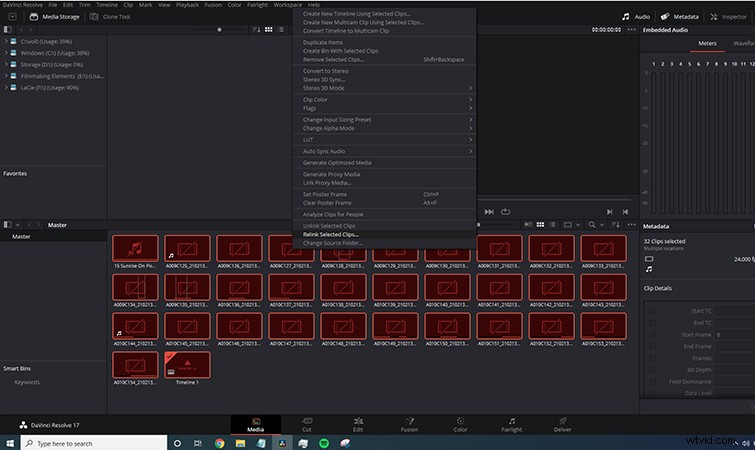
Task: Open Clip Color submenu in context menu
Action: click(x=384, y=100)
